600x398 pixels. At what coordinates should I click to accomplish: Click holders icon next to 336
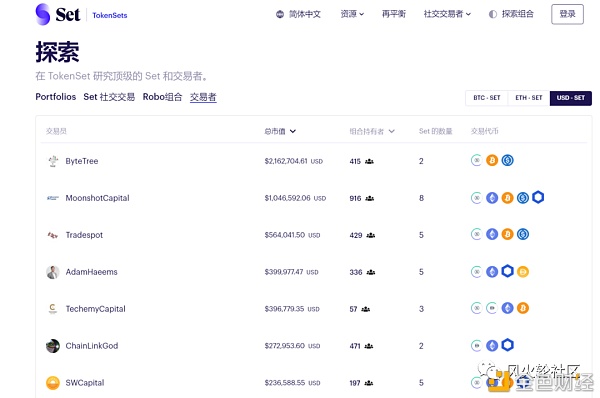(370, 272)
